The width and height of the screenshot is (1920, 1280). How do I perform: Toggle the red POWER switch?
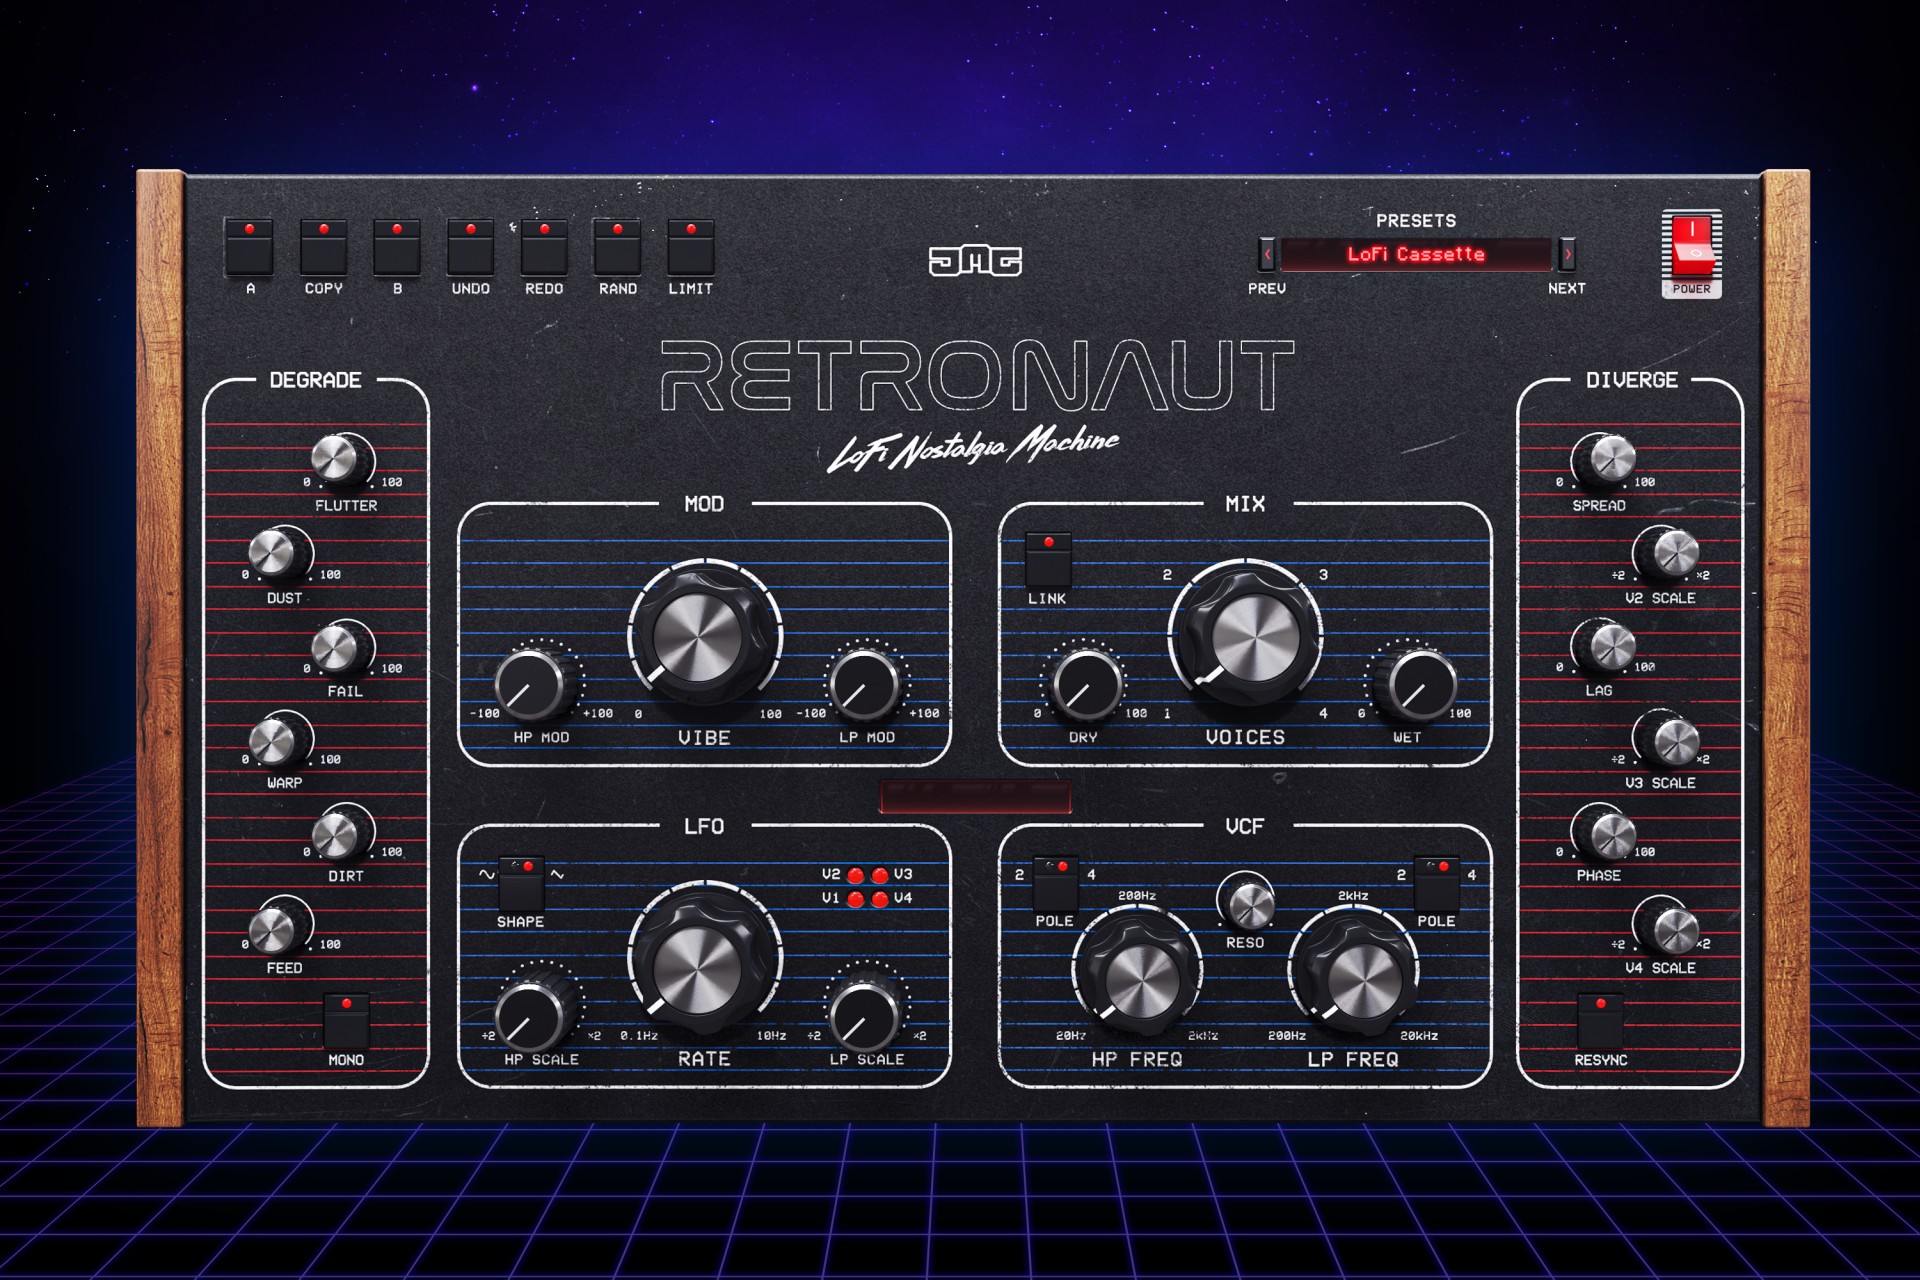pos(1691,247)
